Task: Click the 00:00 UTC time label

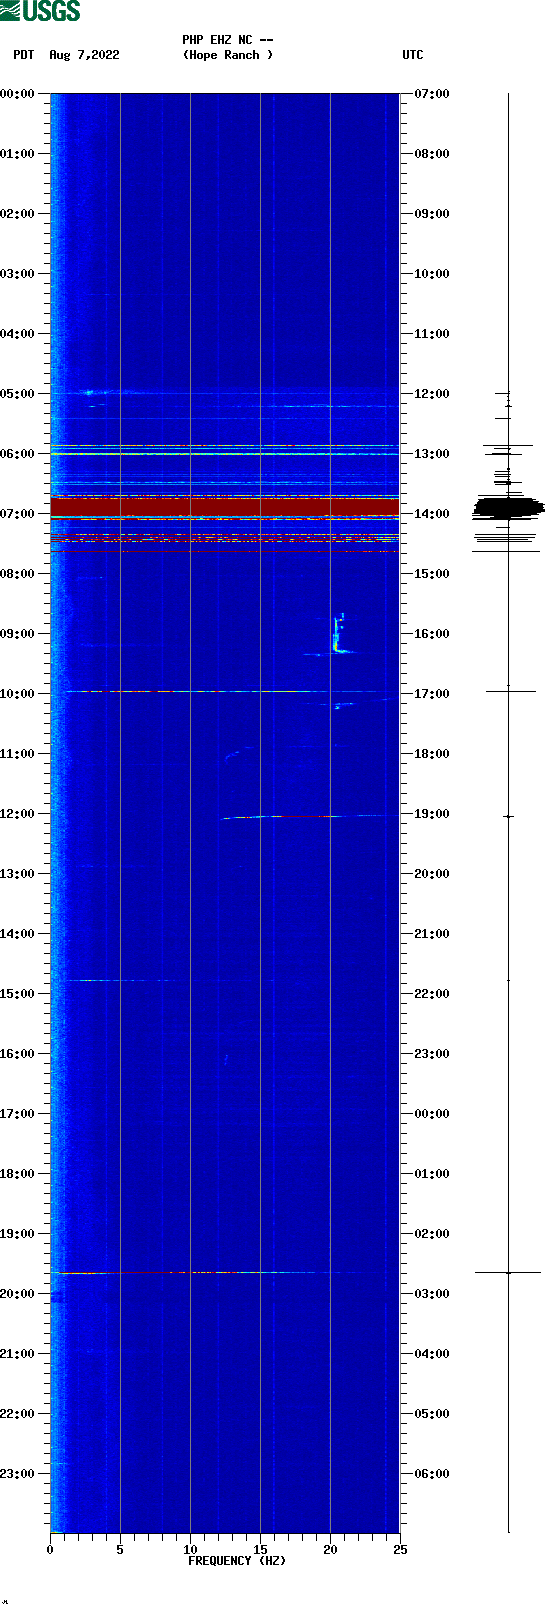Action: point(432,1114)
